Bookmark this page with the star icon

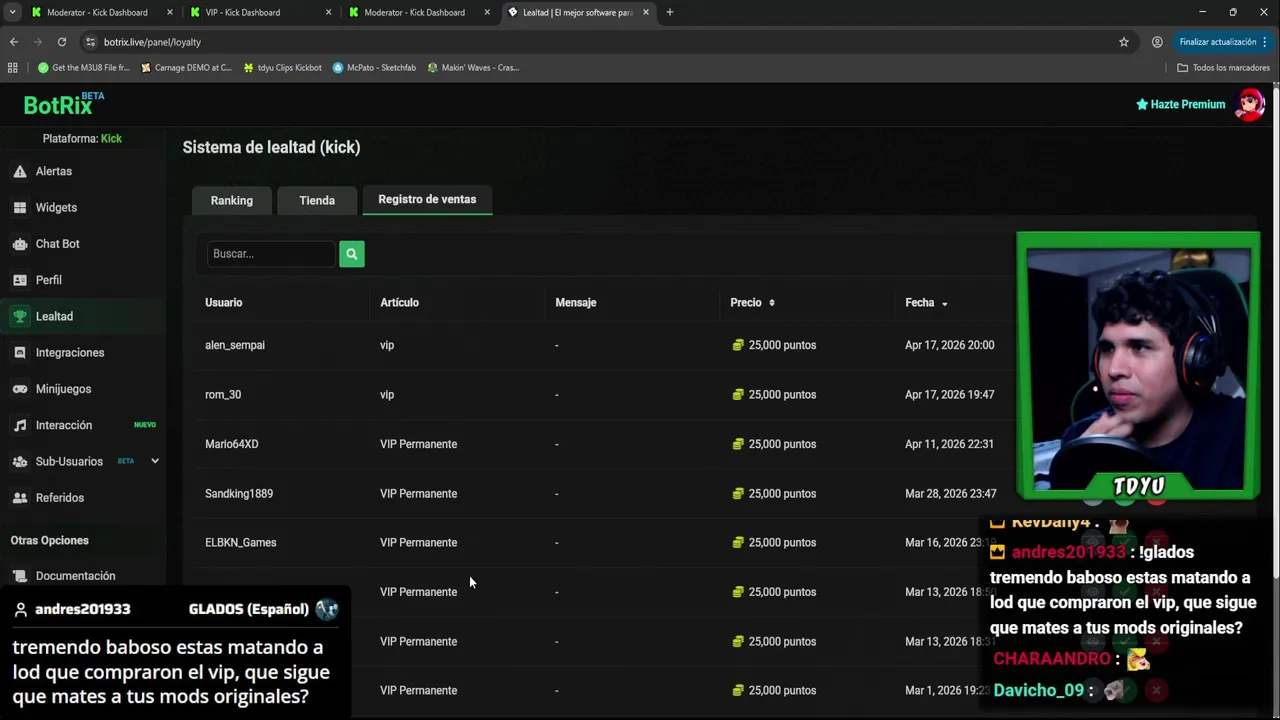pyautogui.click(x=1124, y=42)
